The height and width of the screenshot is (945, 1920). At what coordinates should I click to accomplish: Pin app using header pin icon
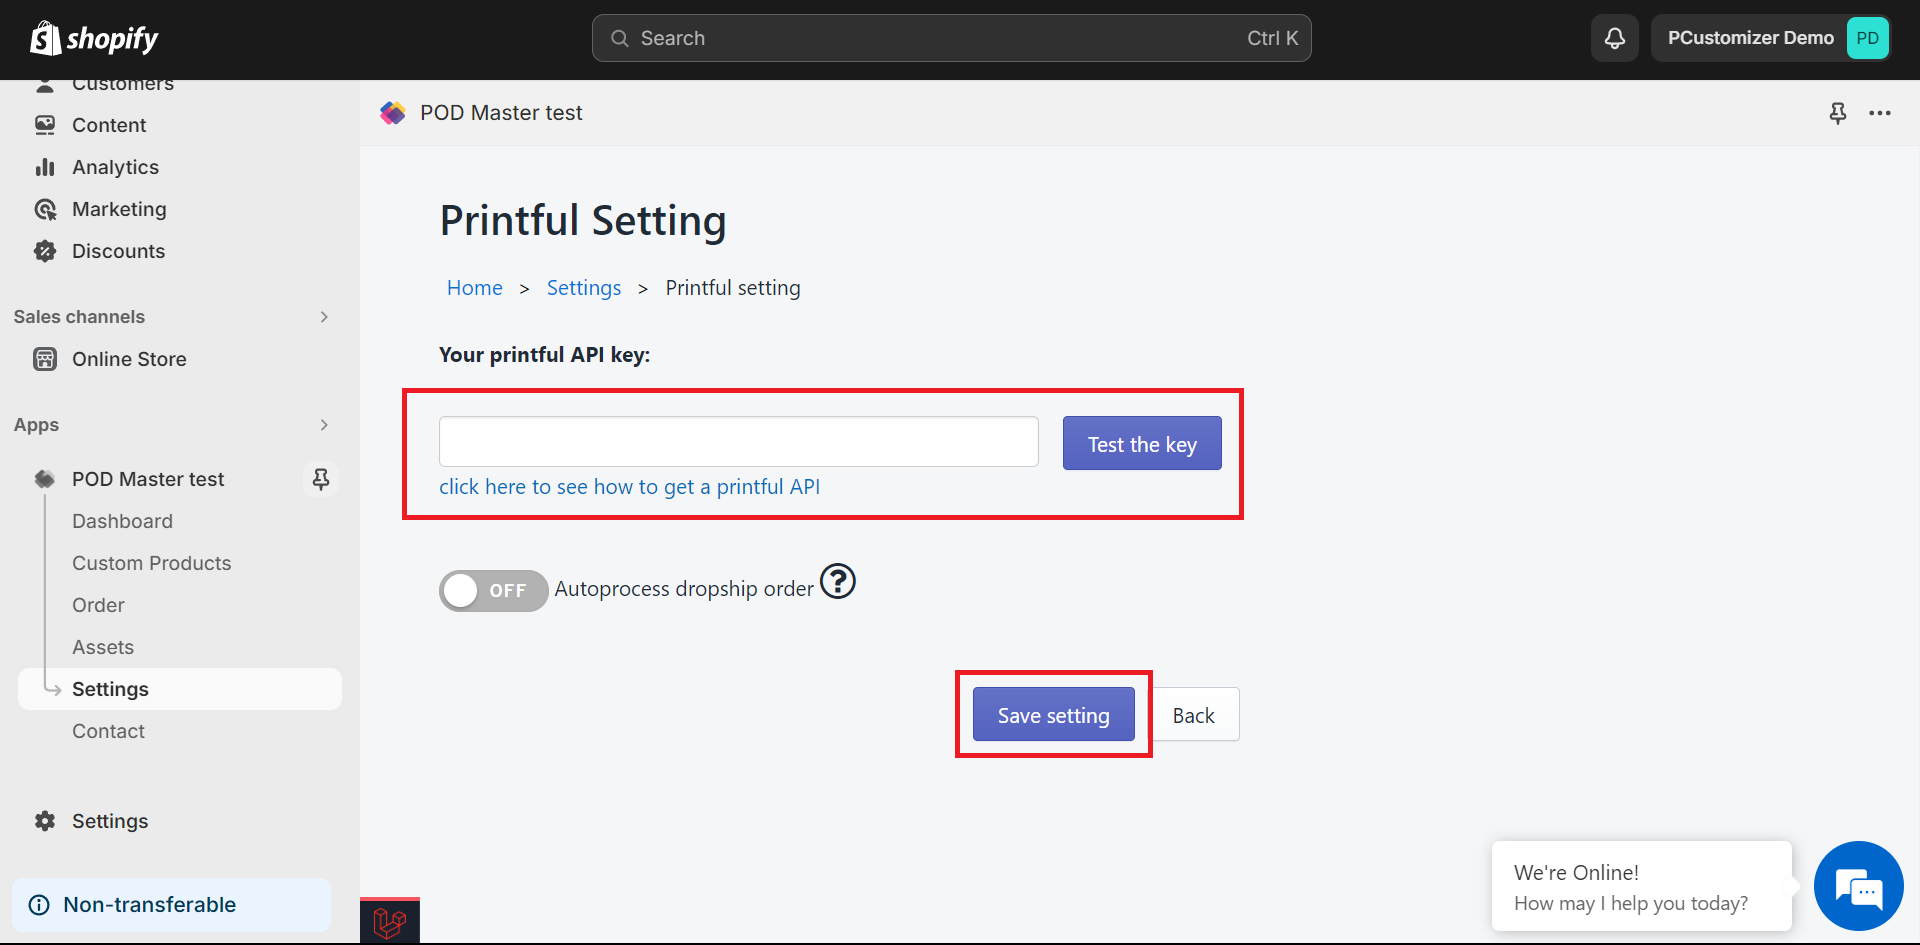point(1838,113)
